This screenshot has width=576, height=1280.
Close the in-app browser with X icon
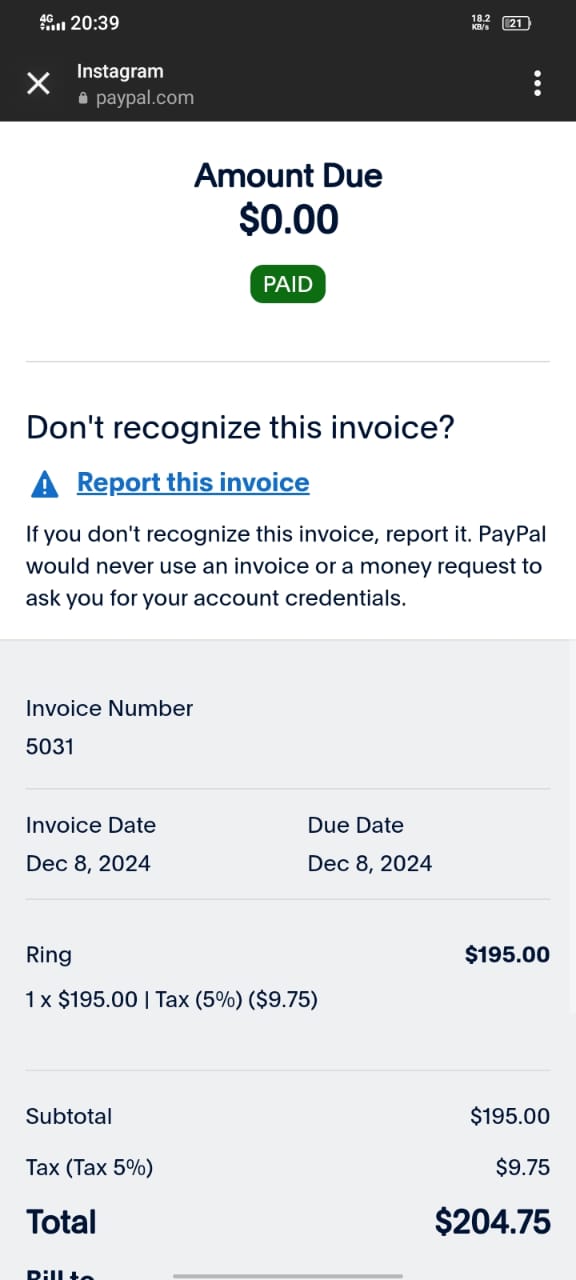[38, 83]
